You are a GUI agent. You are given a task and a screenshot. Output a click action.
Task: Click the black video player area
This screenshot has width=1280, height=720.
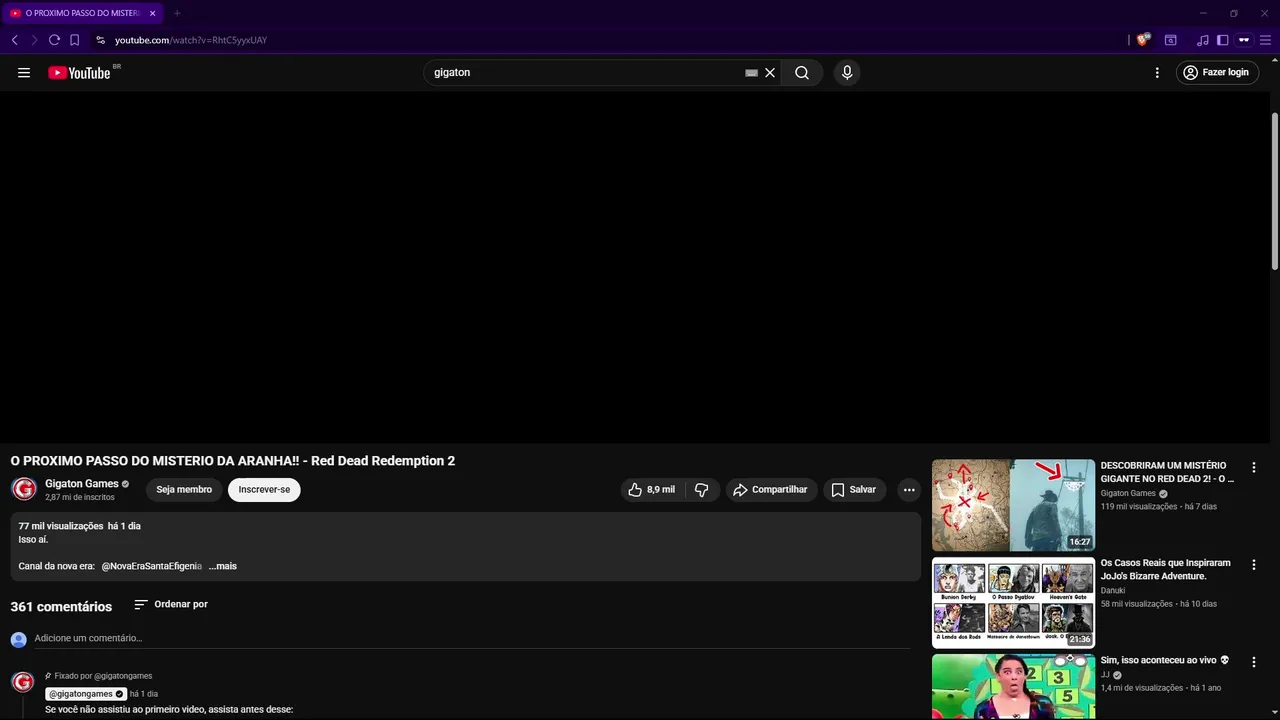634,266
